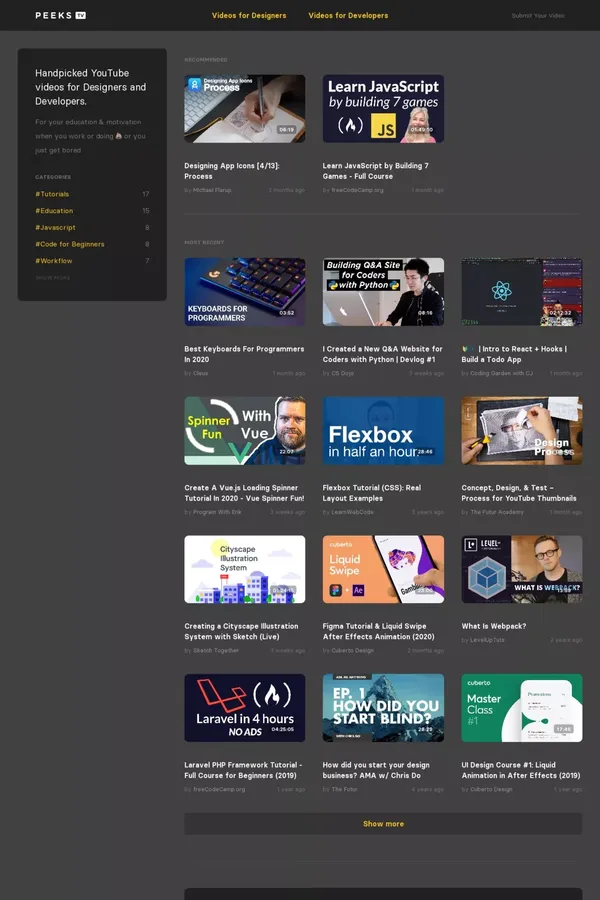
Task: Open What is Webpack thumbnail
Action: click(522, 569)
